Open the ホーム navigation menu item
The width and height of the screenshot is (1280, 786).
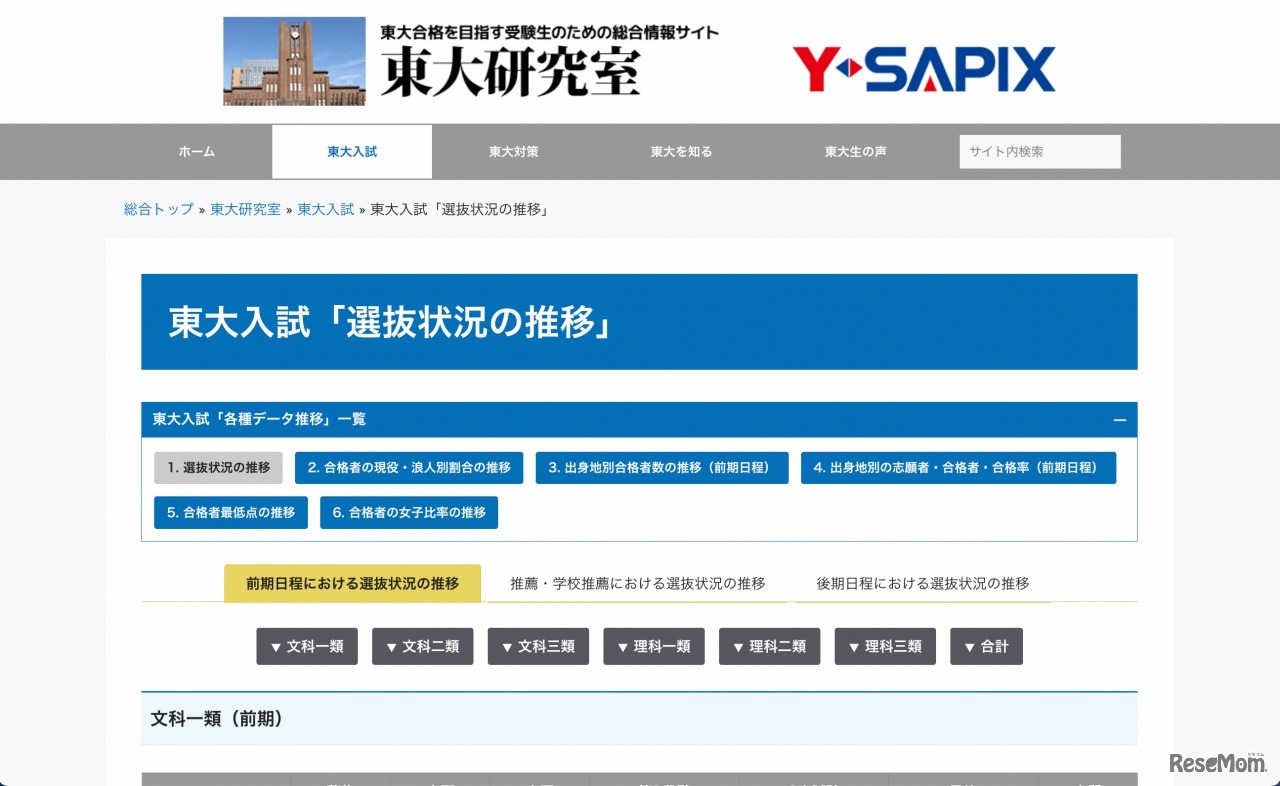point(196,151)
